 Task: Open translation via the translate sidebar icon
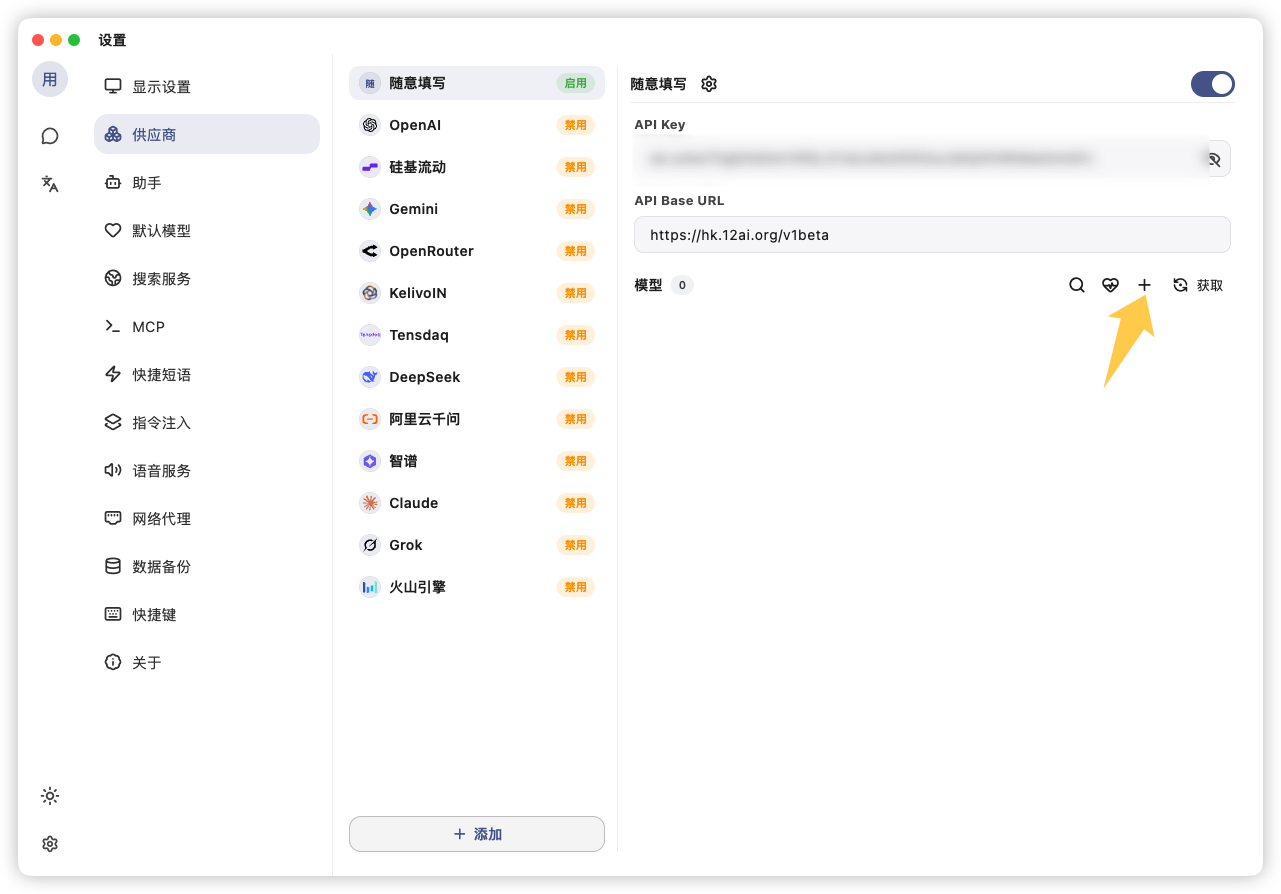50,184
